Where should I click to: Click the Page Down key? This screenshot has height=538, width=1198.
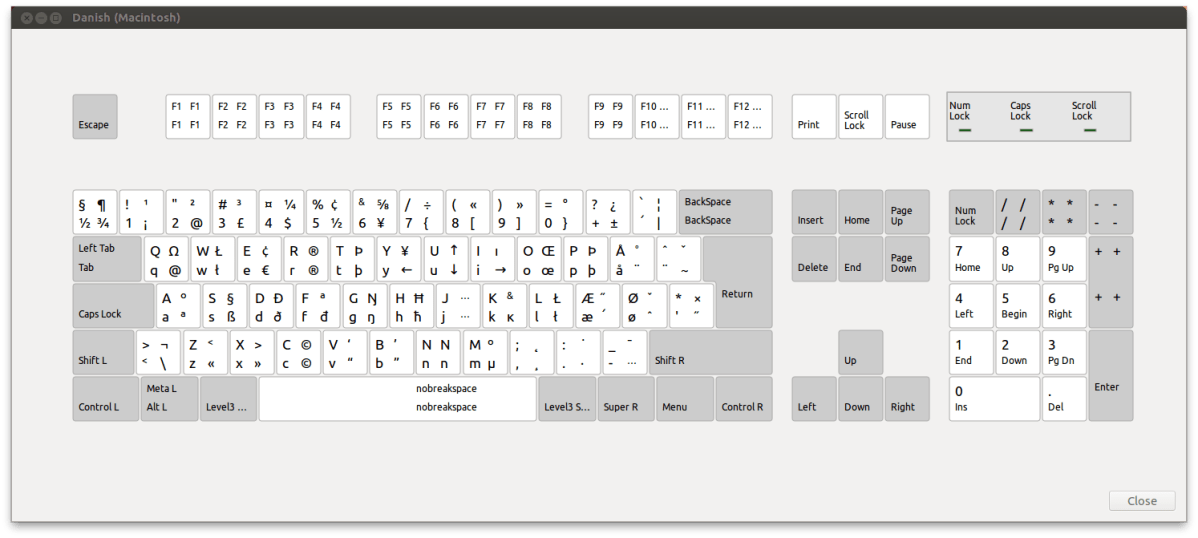[908, 258]
